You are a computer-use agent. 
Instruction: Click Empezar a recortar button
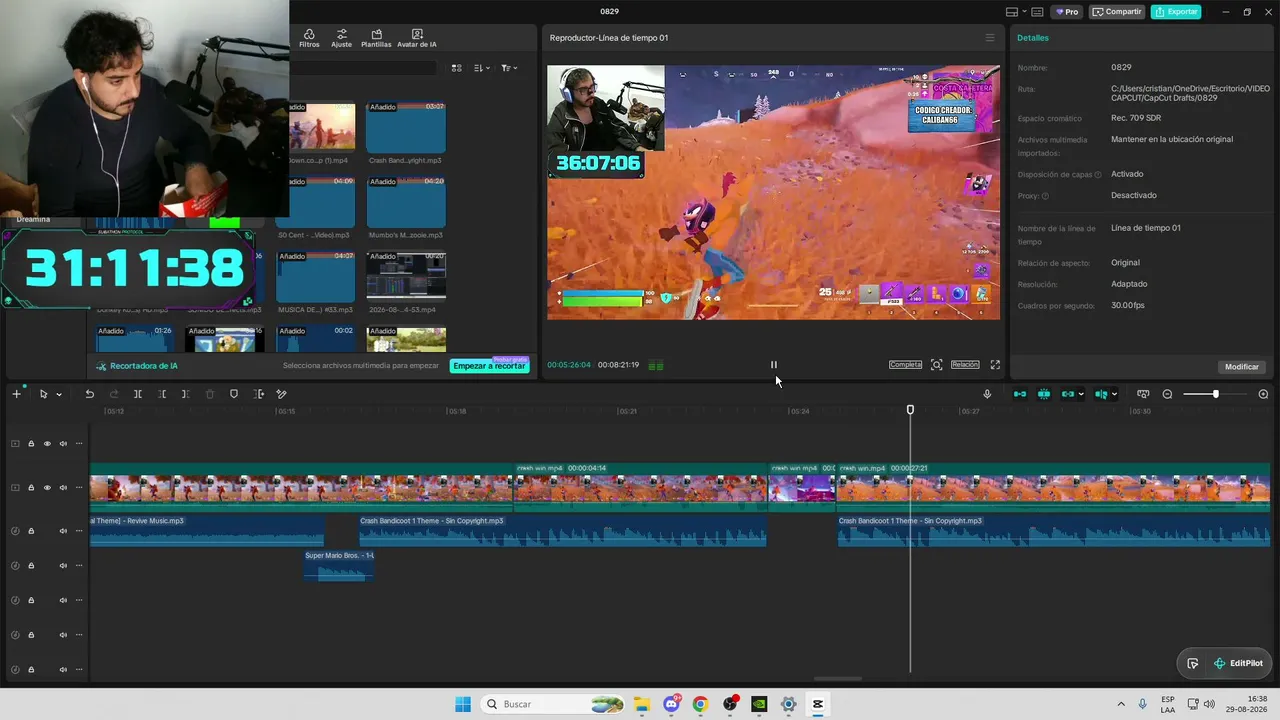coord(489,366)
